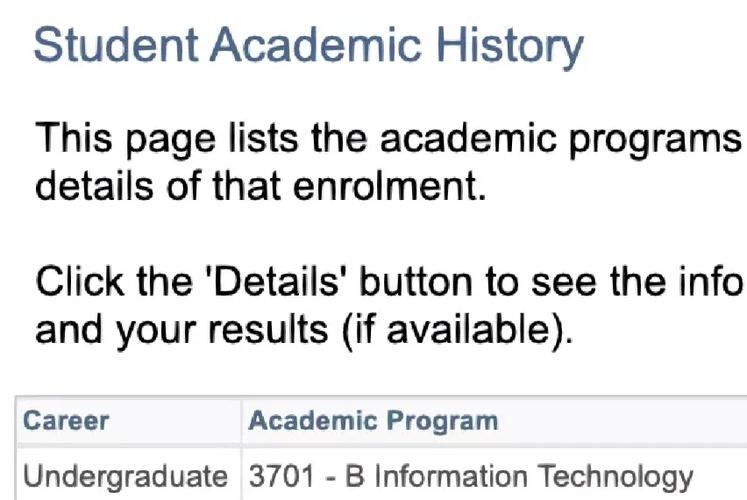The width and height of the screenshot is (747, 500).
Task: Select the Undergraduate career cell
Action: (126, 476)
